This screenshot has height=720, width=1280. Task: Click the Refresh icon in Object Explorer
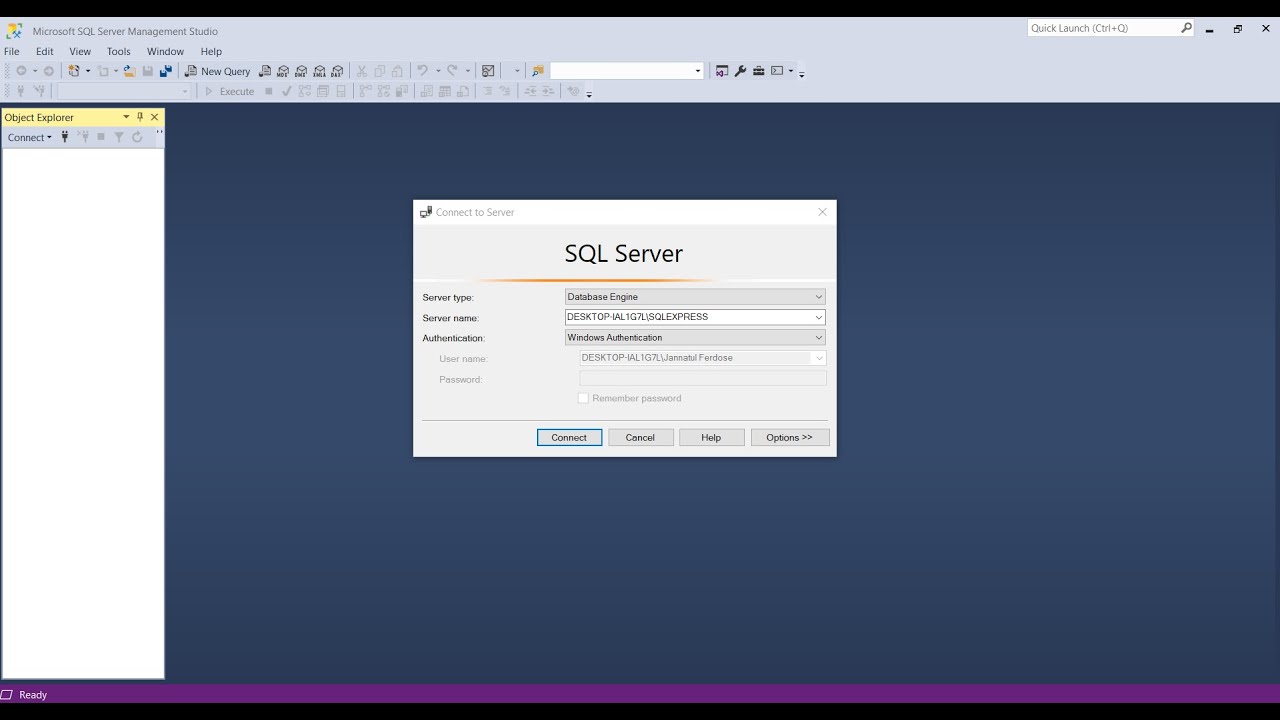pyautogui.click(x=137, y=137)
